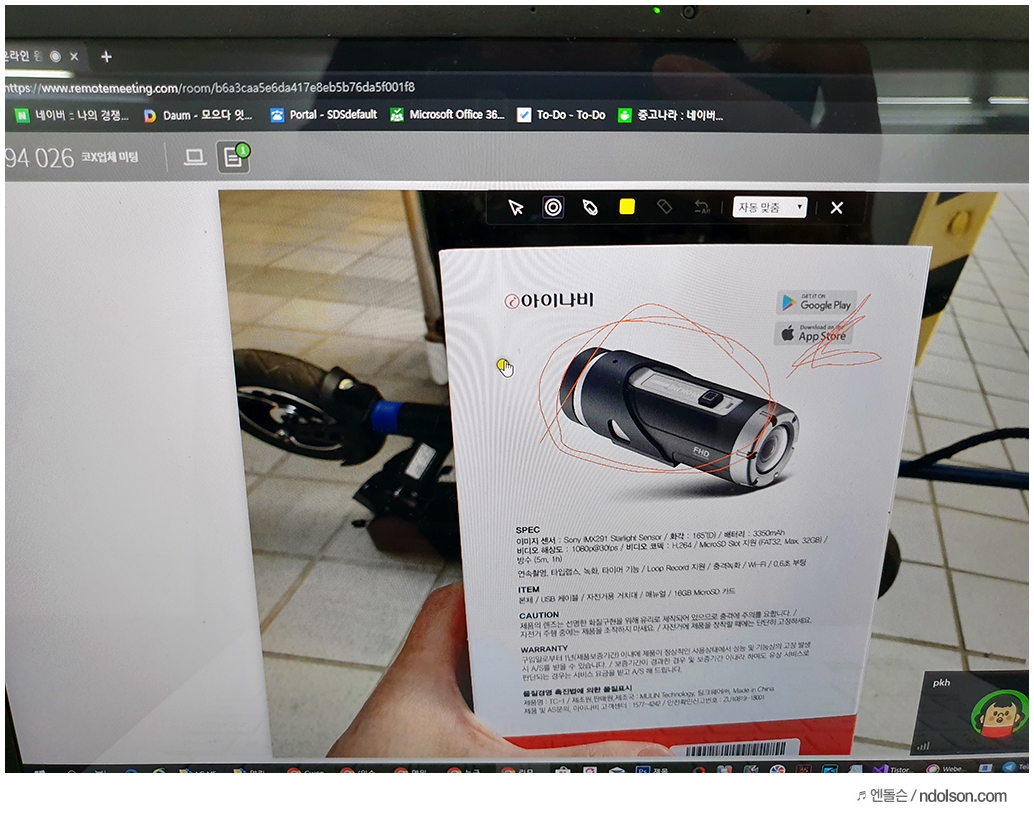
Task: Click the screen share laptop icon
Action: (195, 158)
